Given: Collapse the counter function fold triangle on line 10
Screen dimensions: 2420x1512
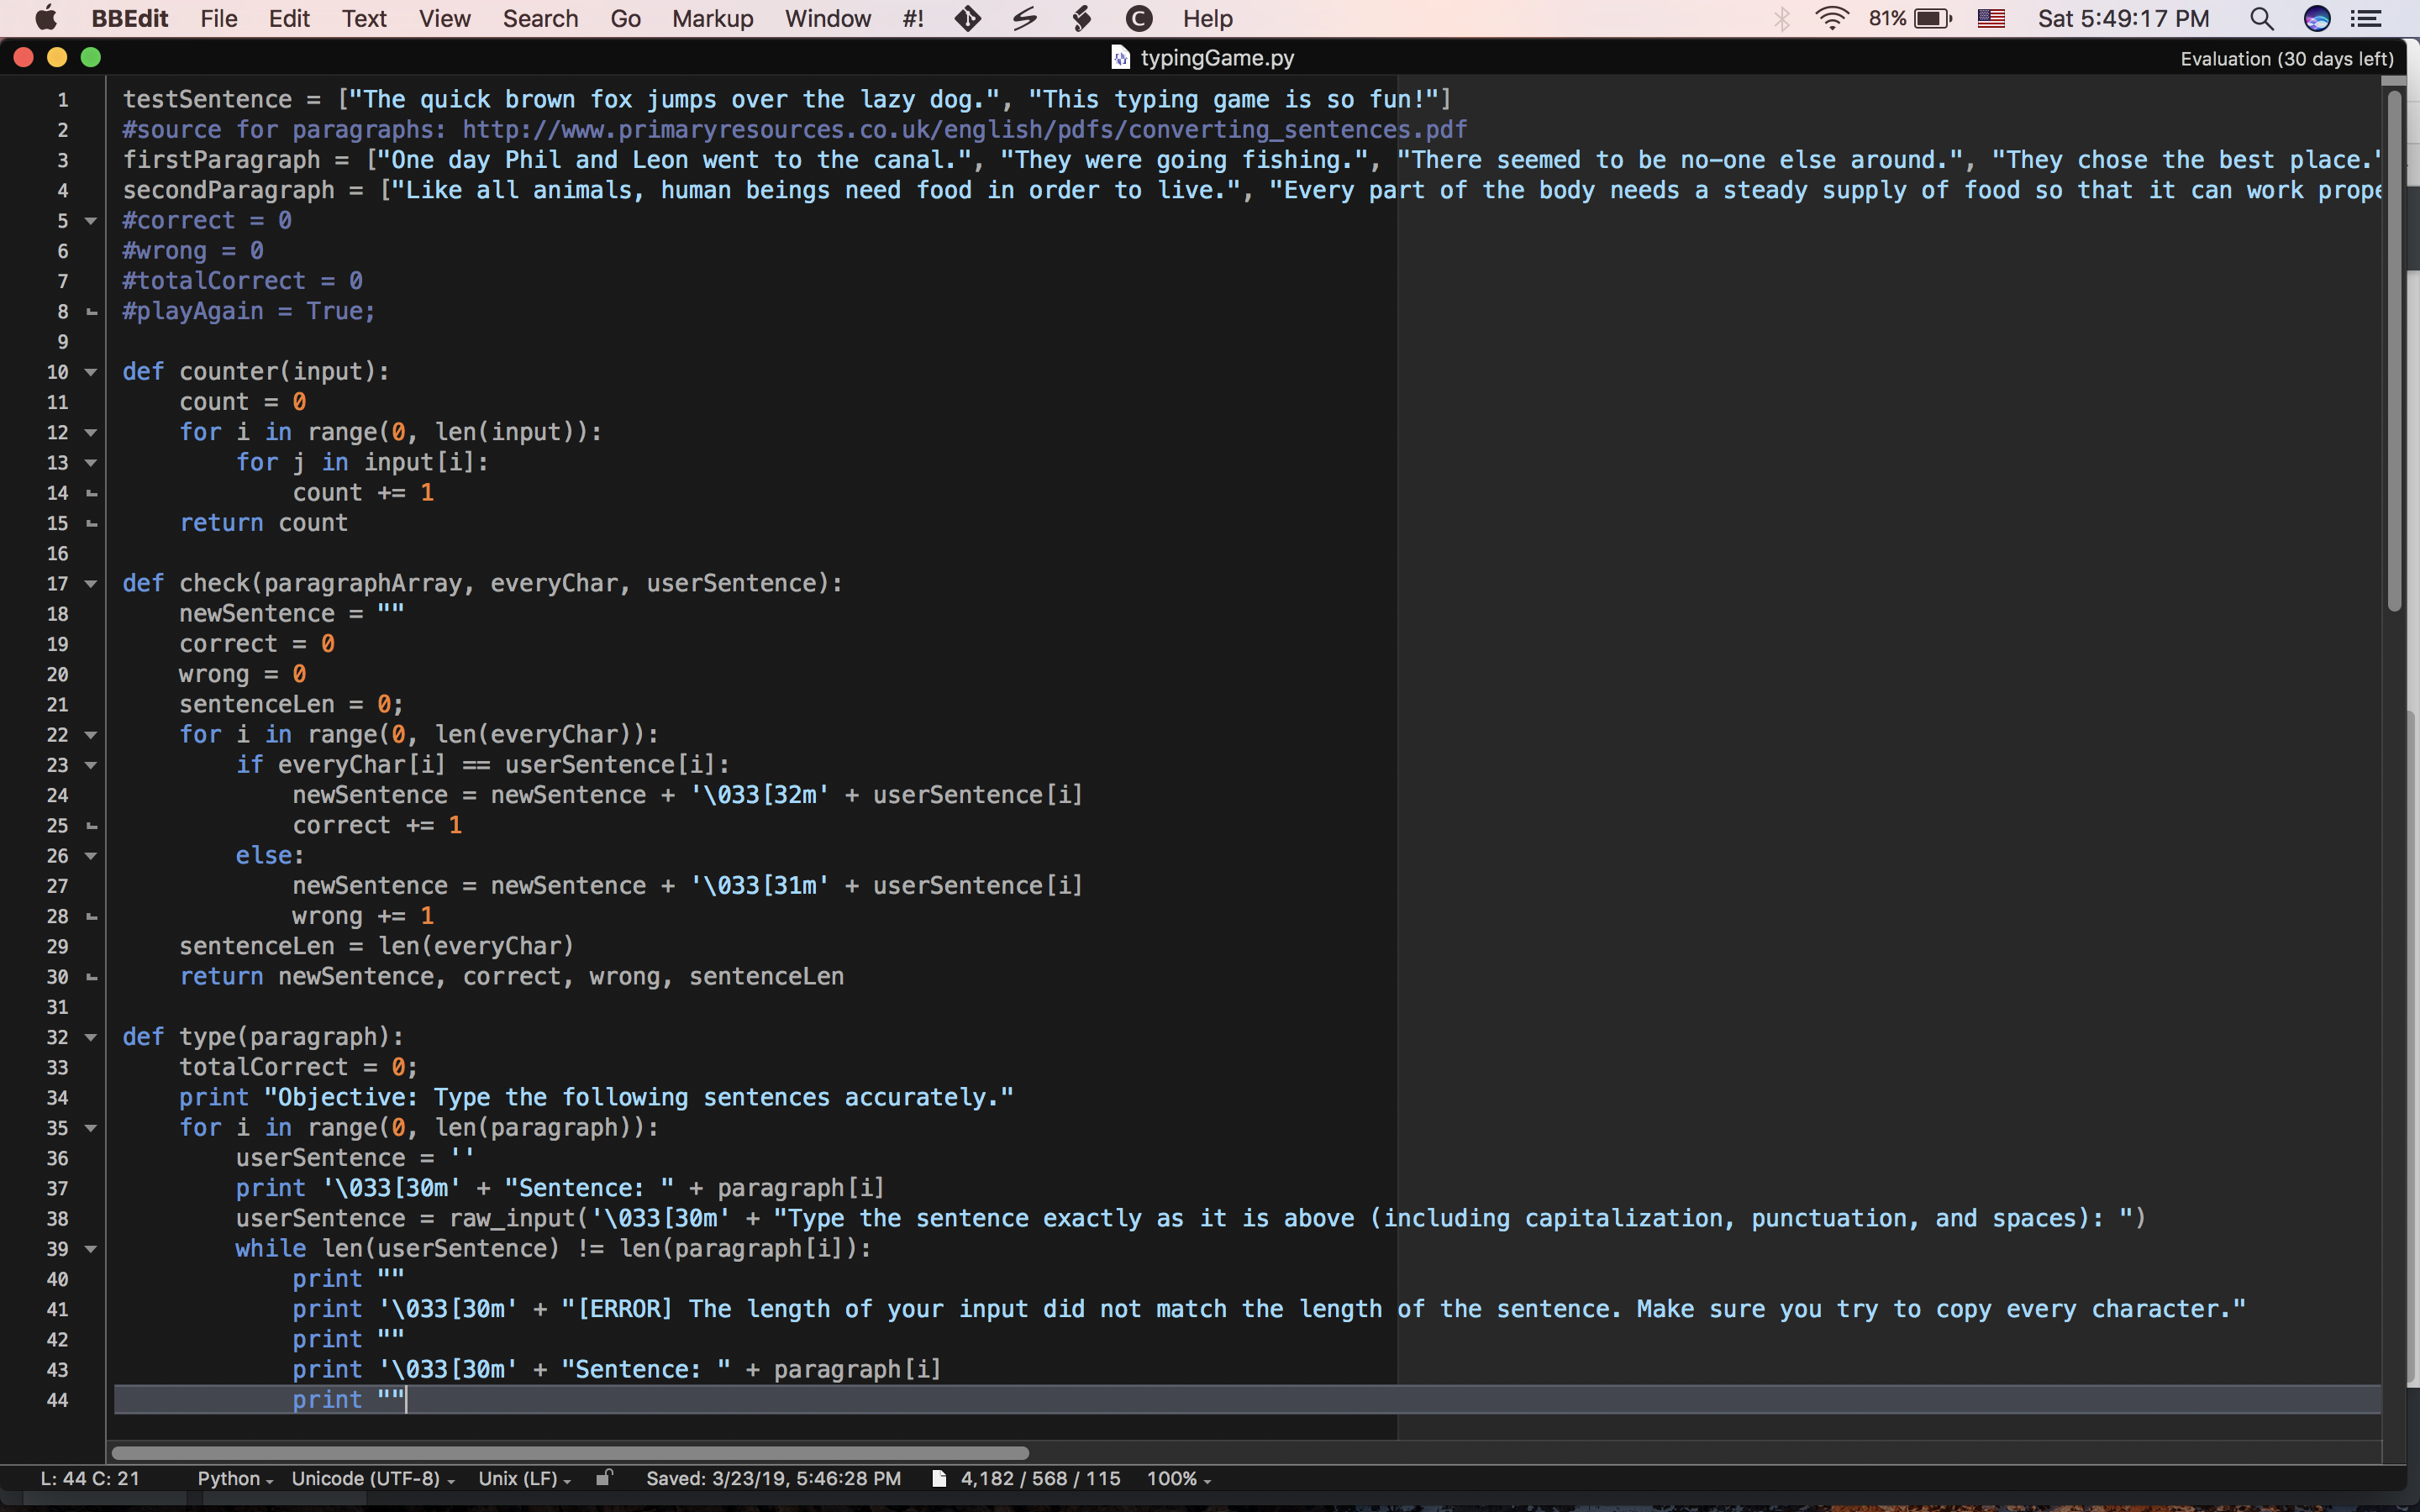Looking at the screenshot, I should [91, 372].
